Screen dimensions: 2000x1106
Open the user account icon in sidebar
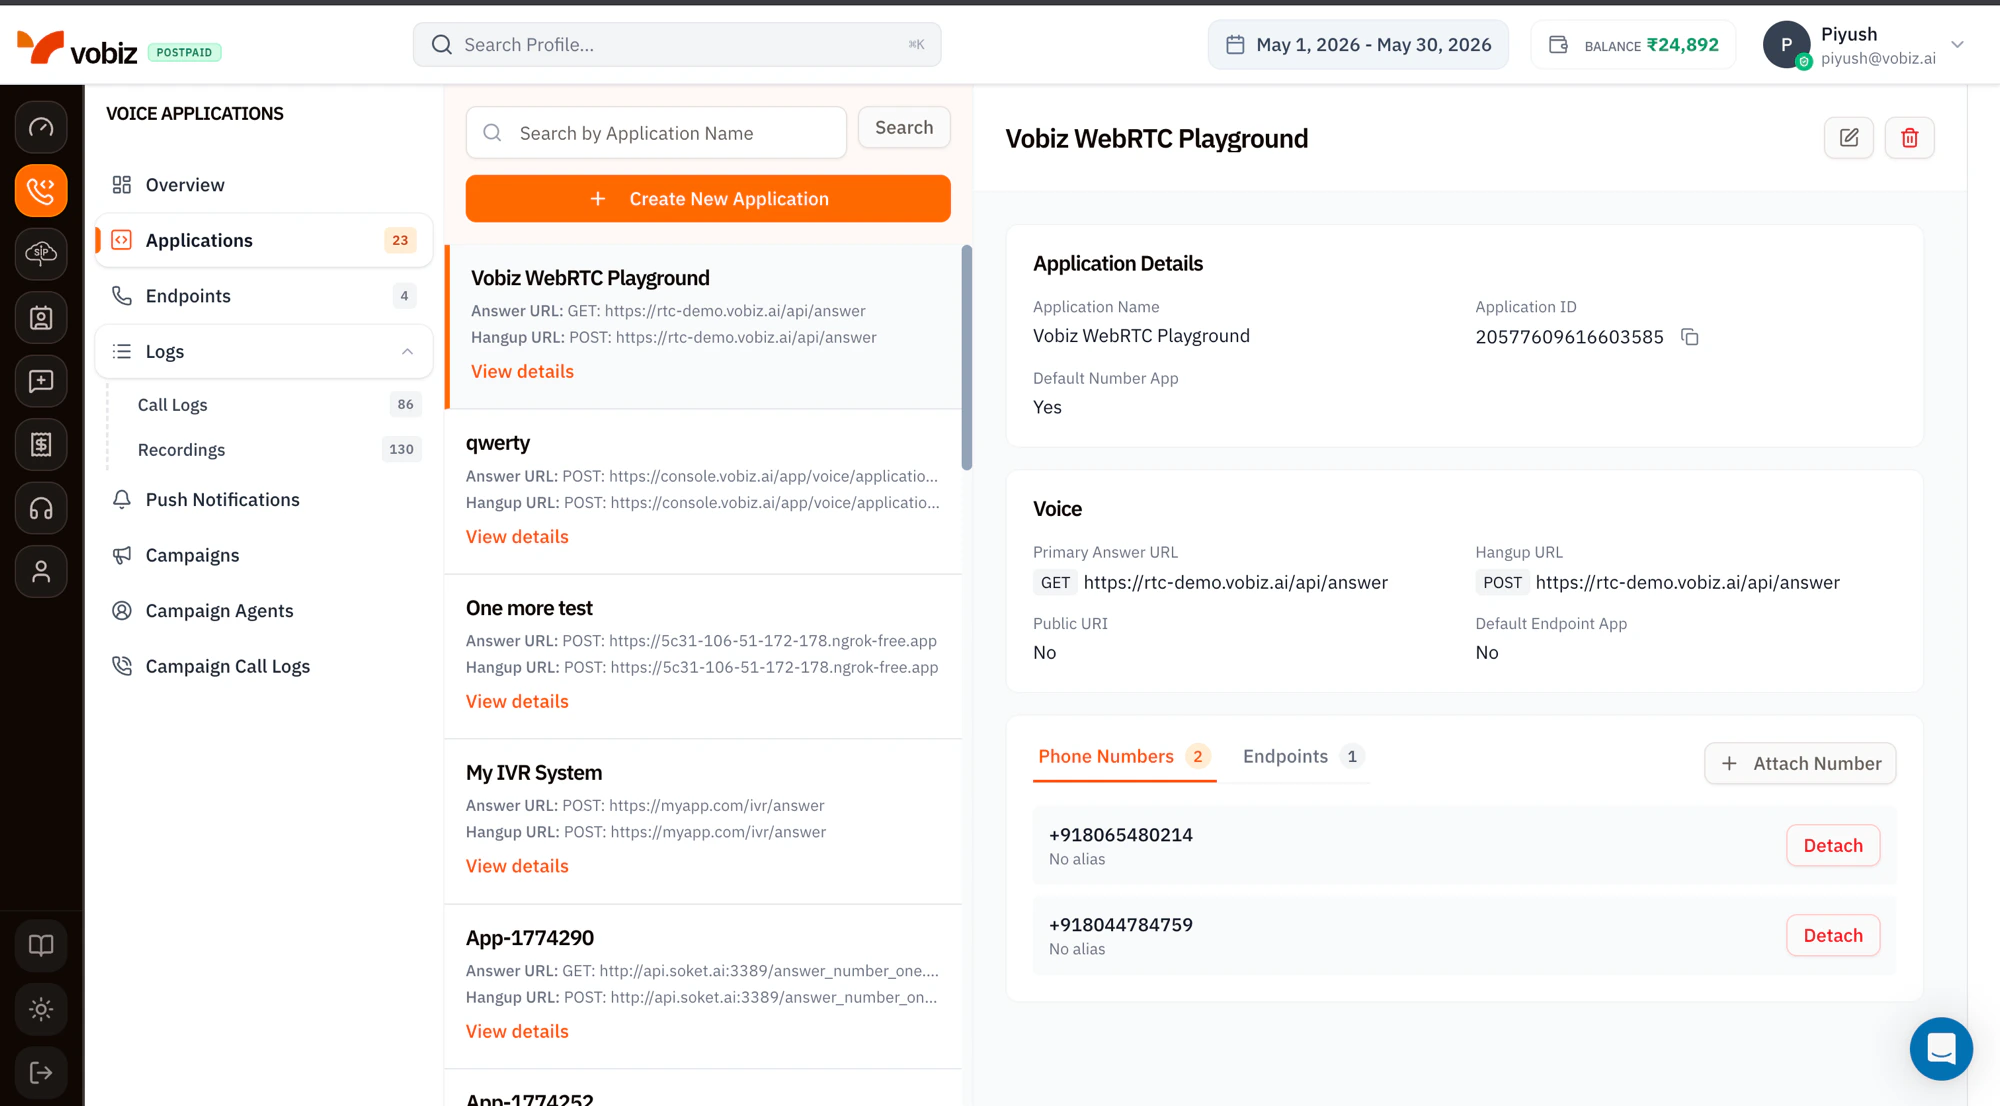point(41,571)
